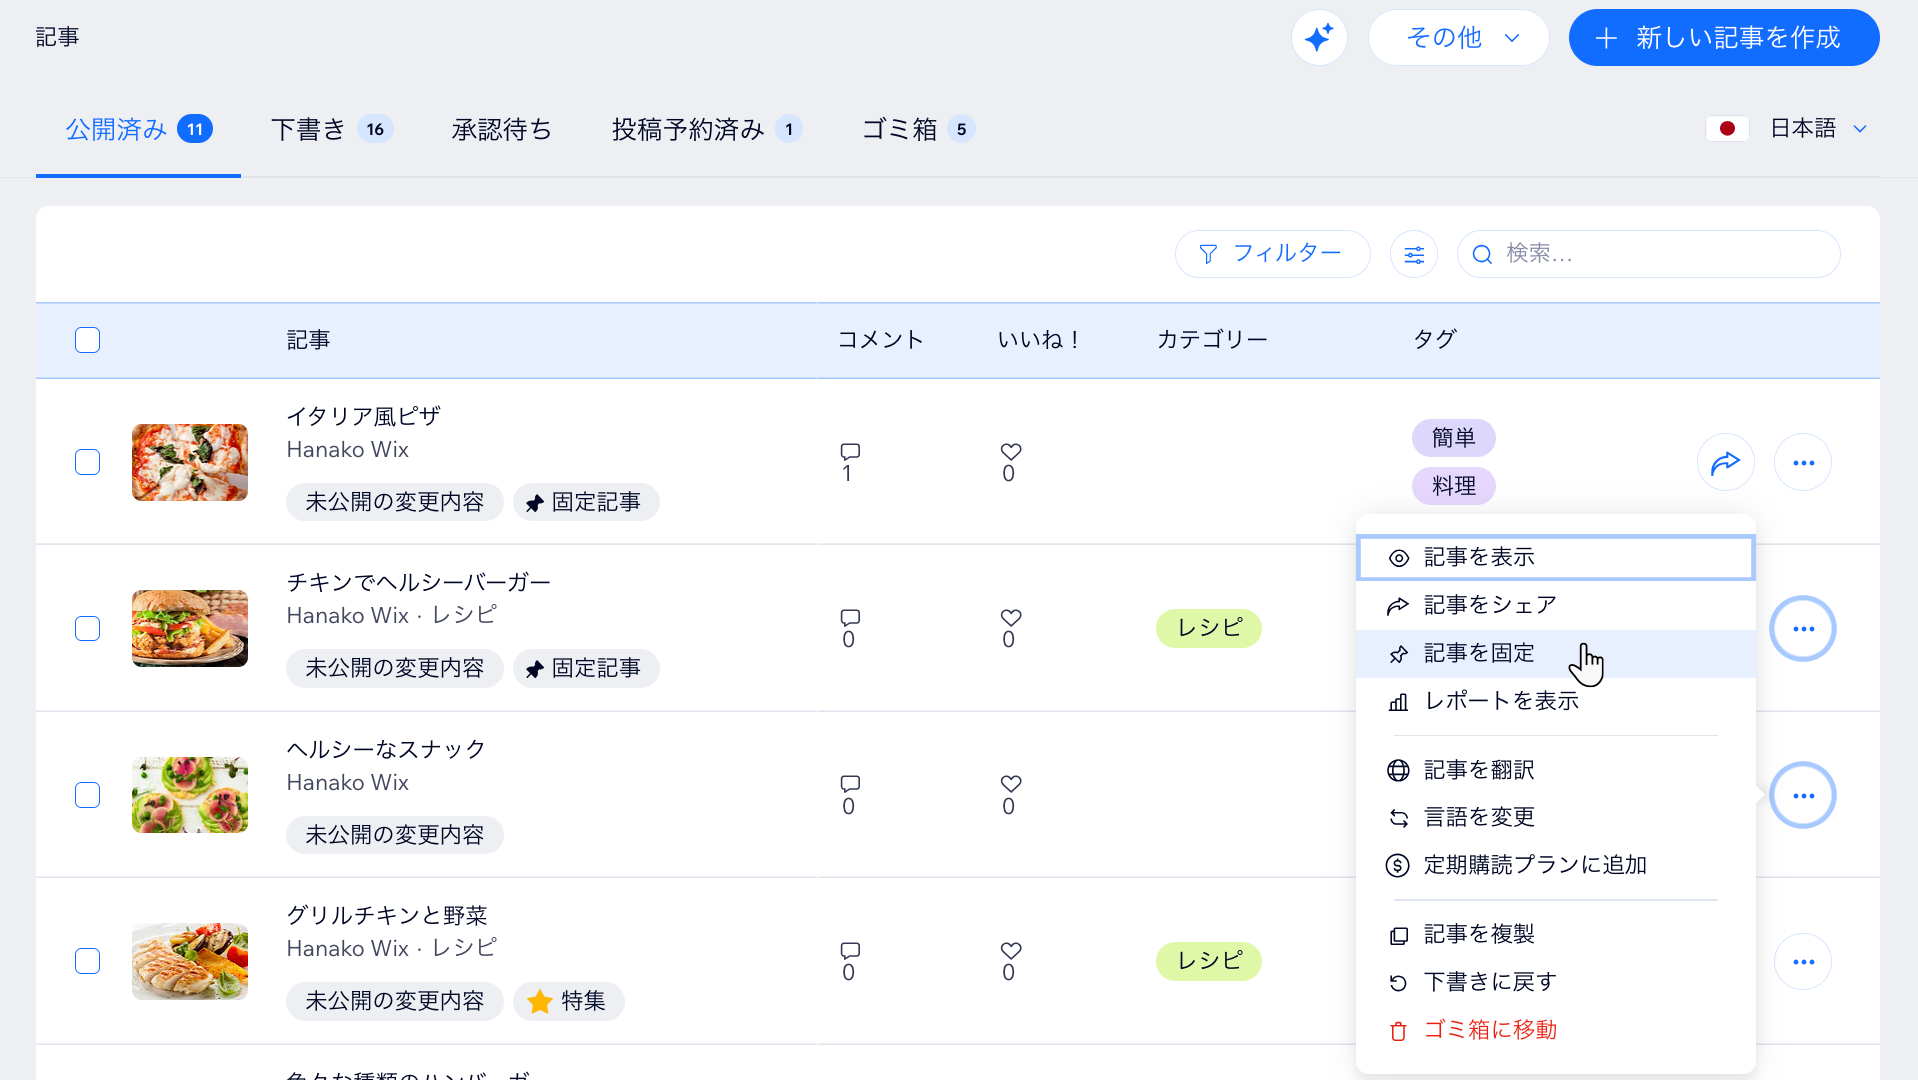Viewport: 1918px width, 1080px height.
Task: Click the AI assistant sparkles icon
Action: (x=1318, y=37)
